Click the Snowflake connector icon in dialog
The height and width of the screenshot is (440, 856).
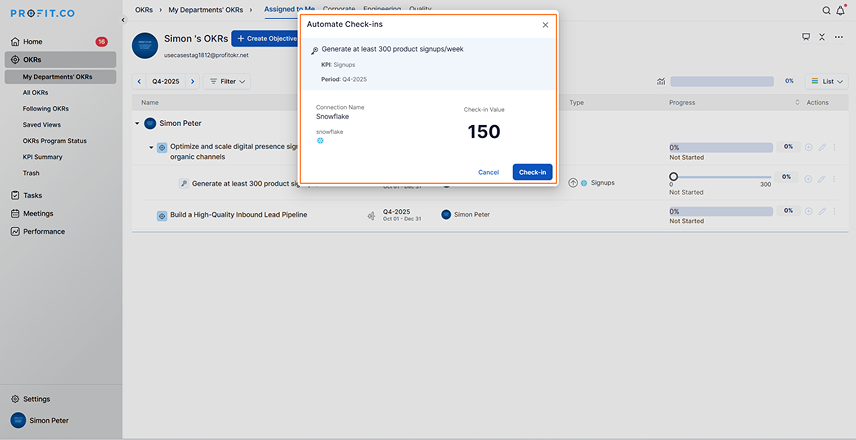(320, 140)
